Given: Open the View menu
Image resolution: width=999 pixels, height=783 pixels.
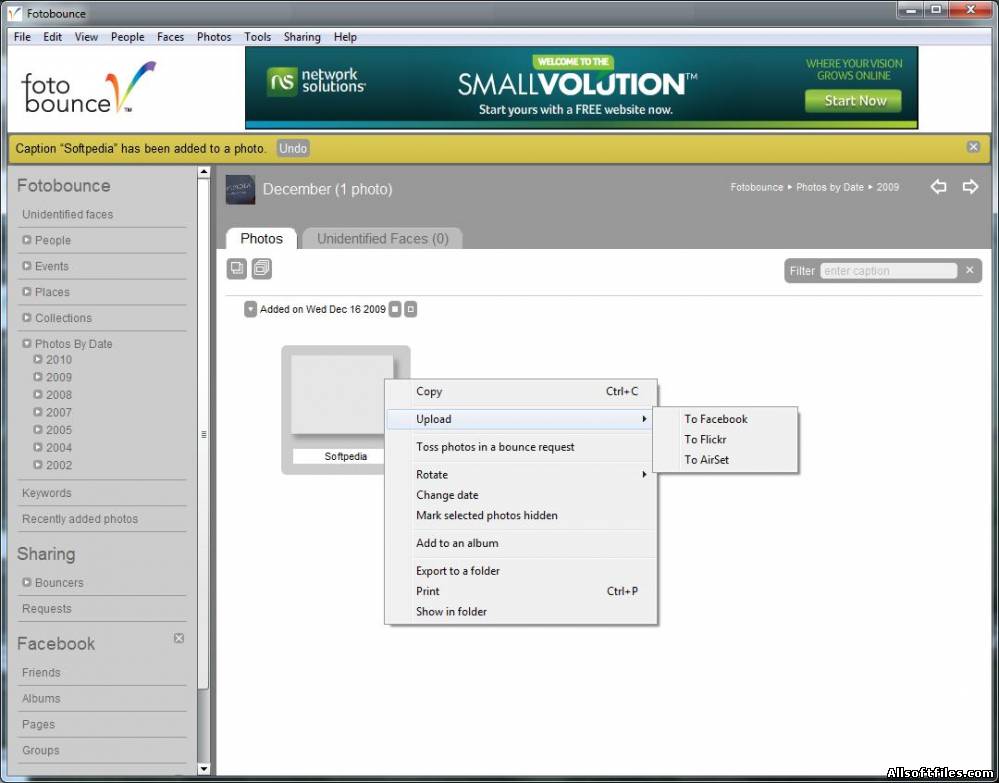Looking at the screenshot, I should tap(86, 37).
